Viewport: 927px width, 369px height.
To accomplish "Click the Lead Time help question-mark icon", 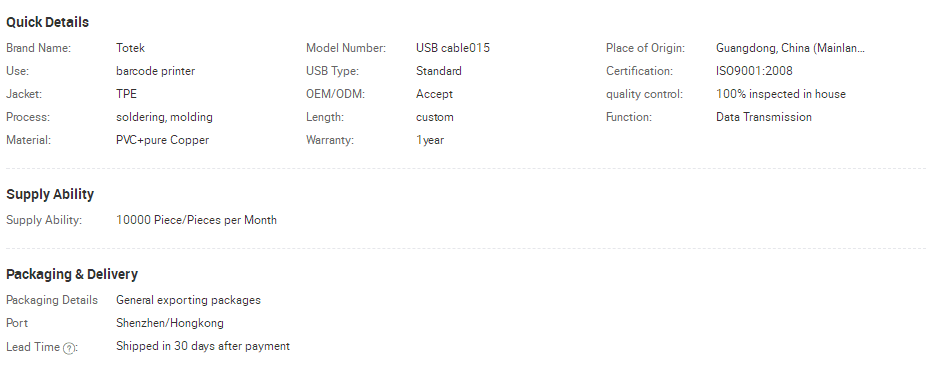I will [x=69, y=348].
